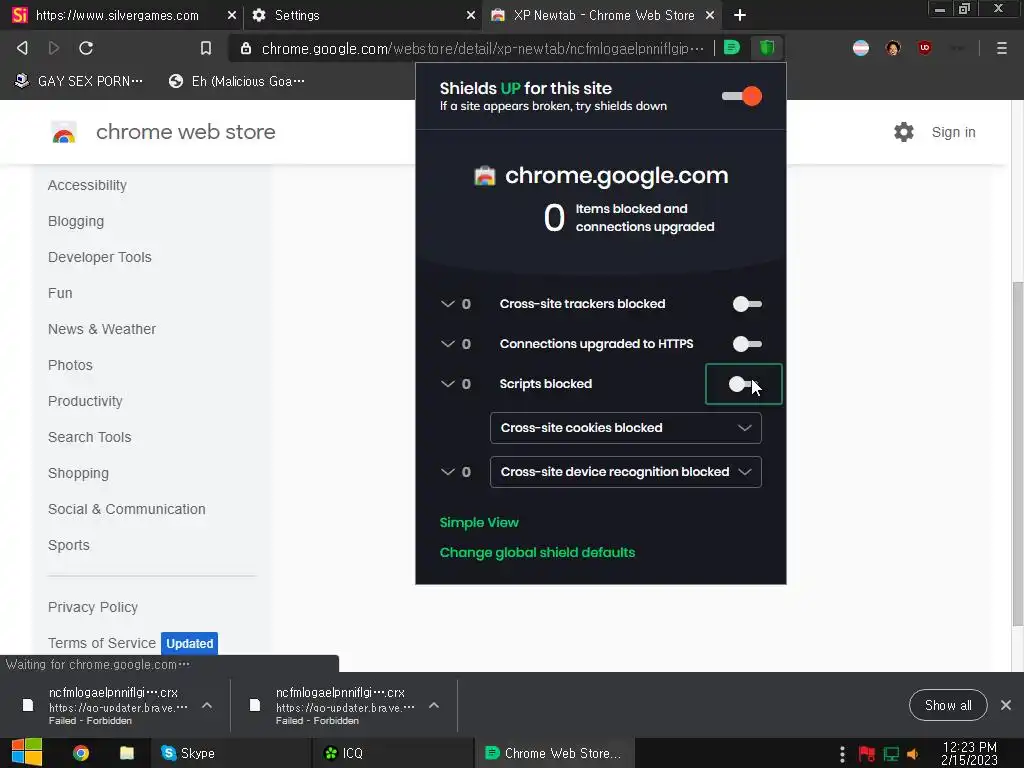1024x768 pixels.
Task: Click the first failed ncfmlogaelpnniflgi crx download
Action: click(118, 705)
